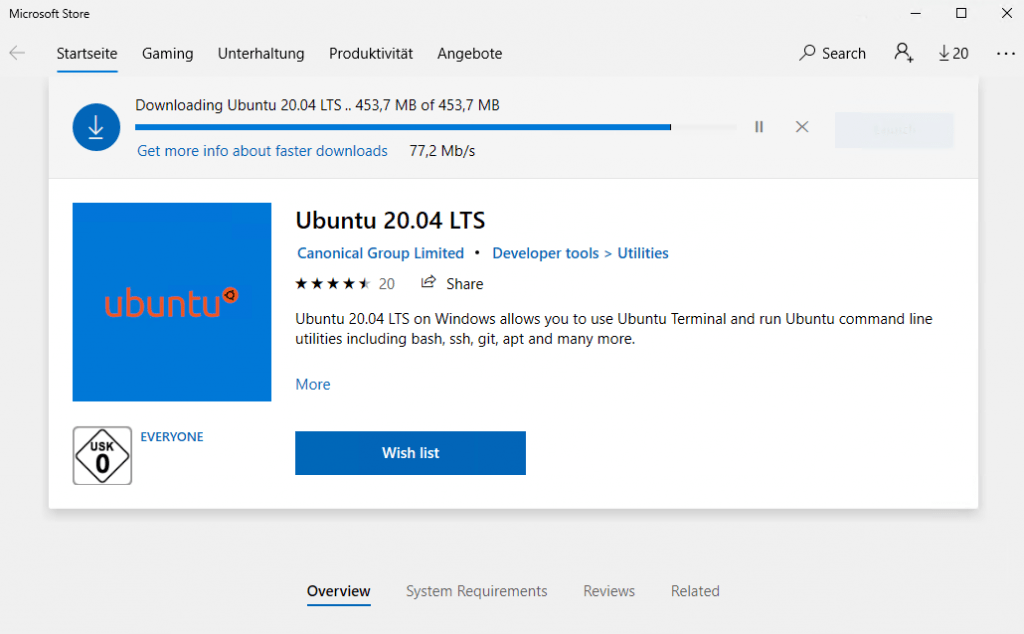Show the System Requirements tab
This screenshot has width=1024, height=634.
(477, 591)
